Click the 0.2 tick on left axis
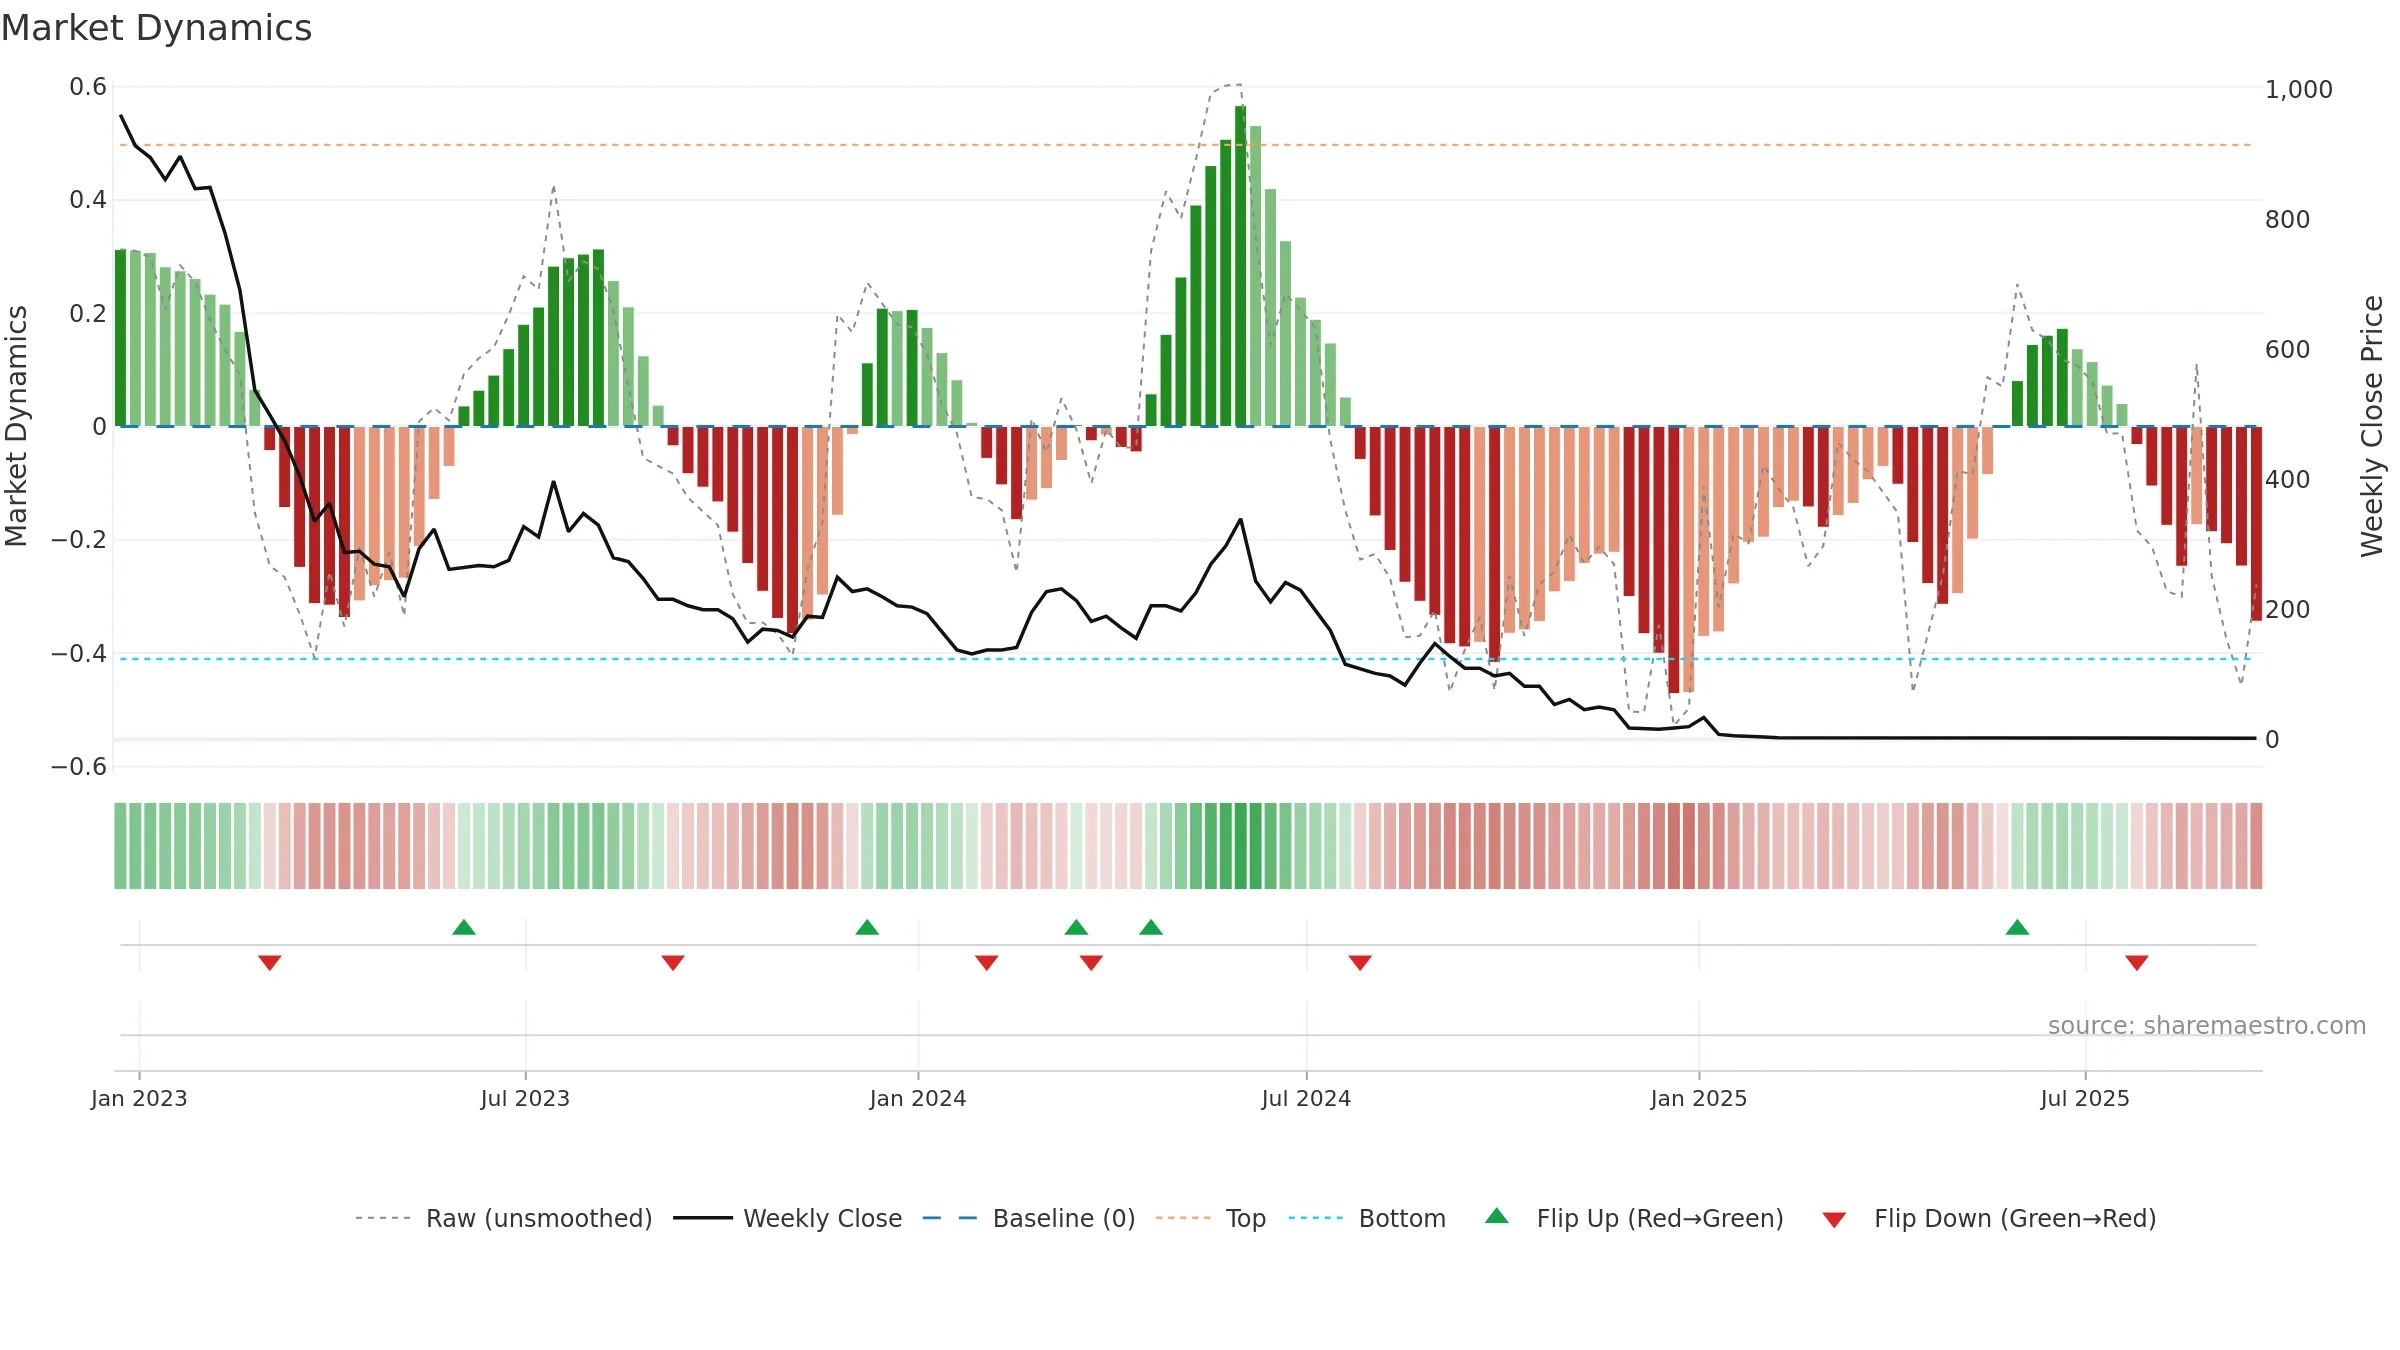This screenshot has width=2400, height=1350. tap(88, 314)
